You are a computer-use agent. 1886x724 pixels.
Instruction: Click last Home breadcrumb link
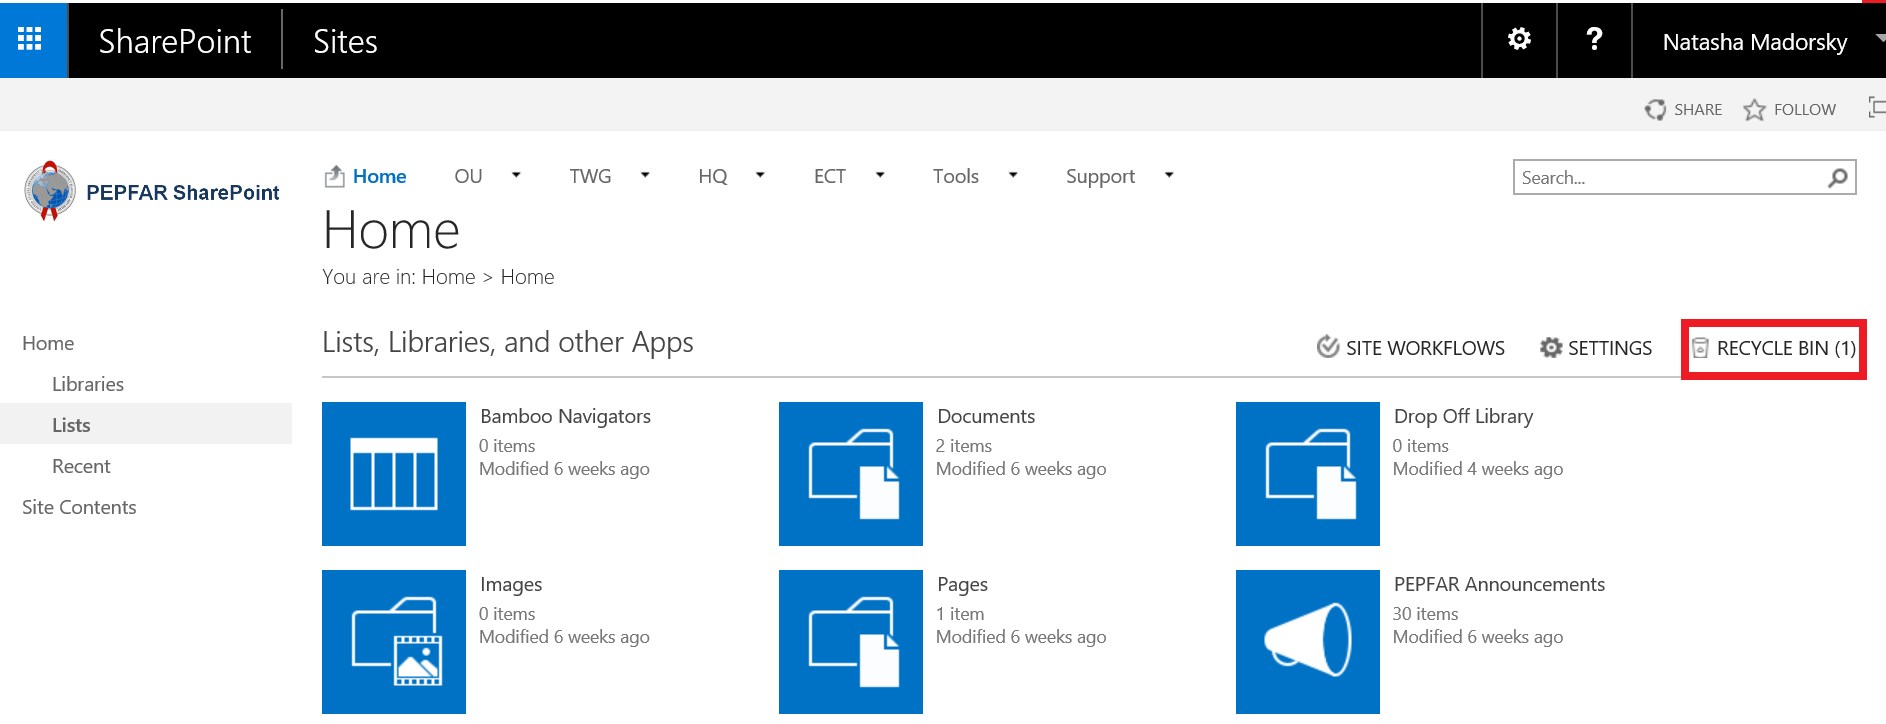click(x=527, y=277)
